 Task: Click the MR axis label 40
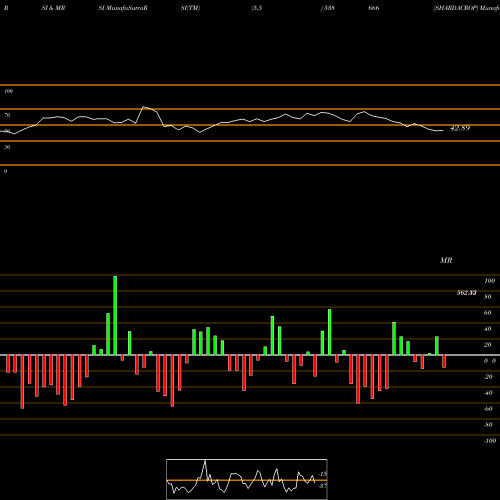point(488,329)
